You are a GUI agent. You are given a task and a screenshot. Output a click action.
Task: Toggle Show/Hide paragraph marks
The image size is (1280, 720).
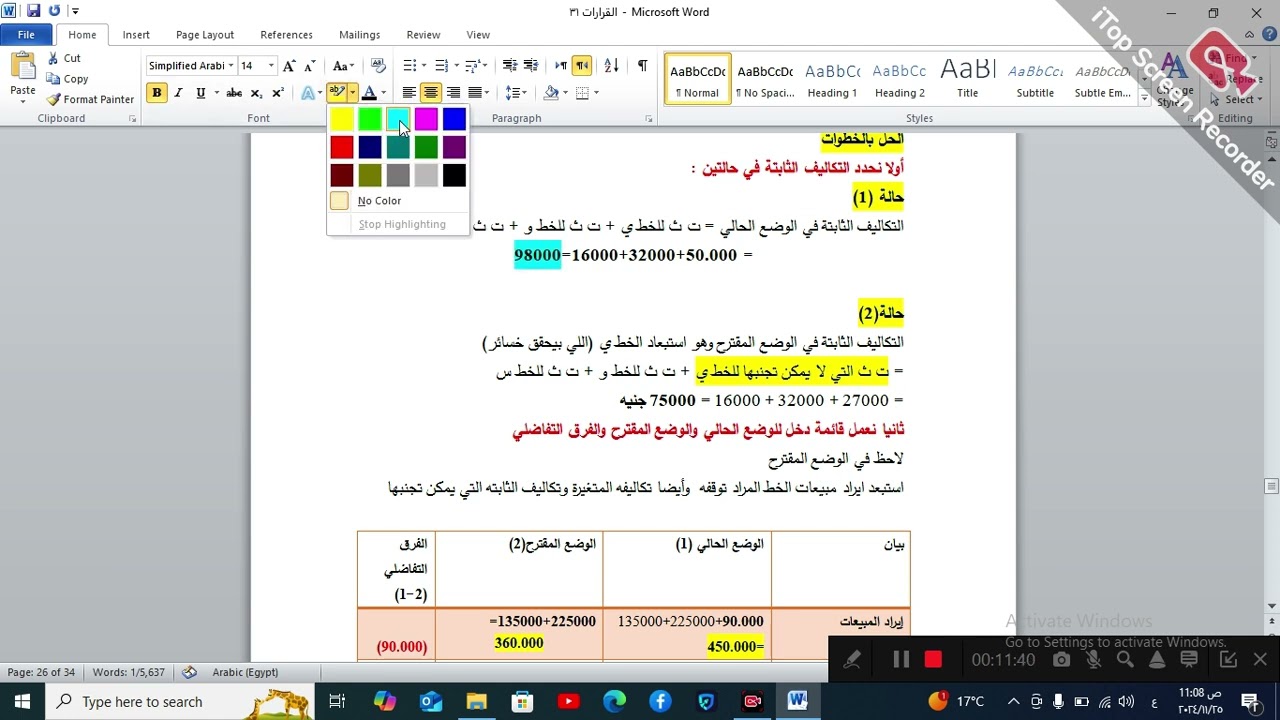(x=642, y=66)
